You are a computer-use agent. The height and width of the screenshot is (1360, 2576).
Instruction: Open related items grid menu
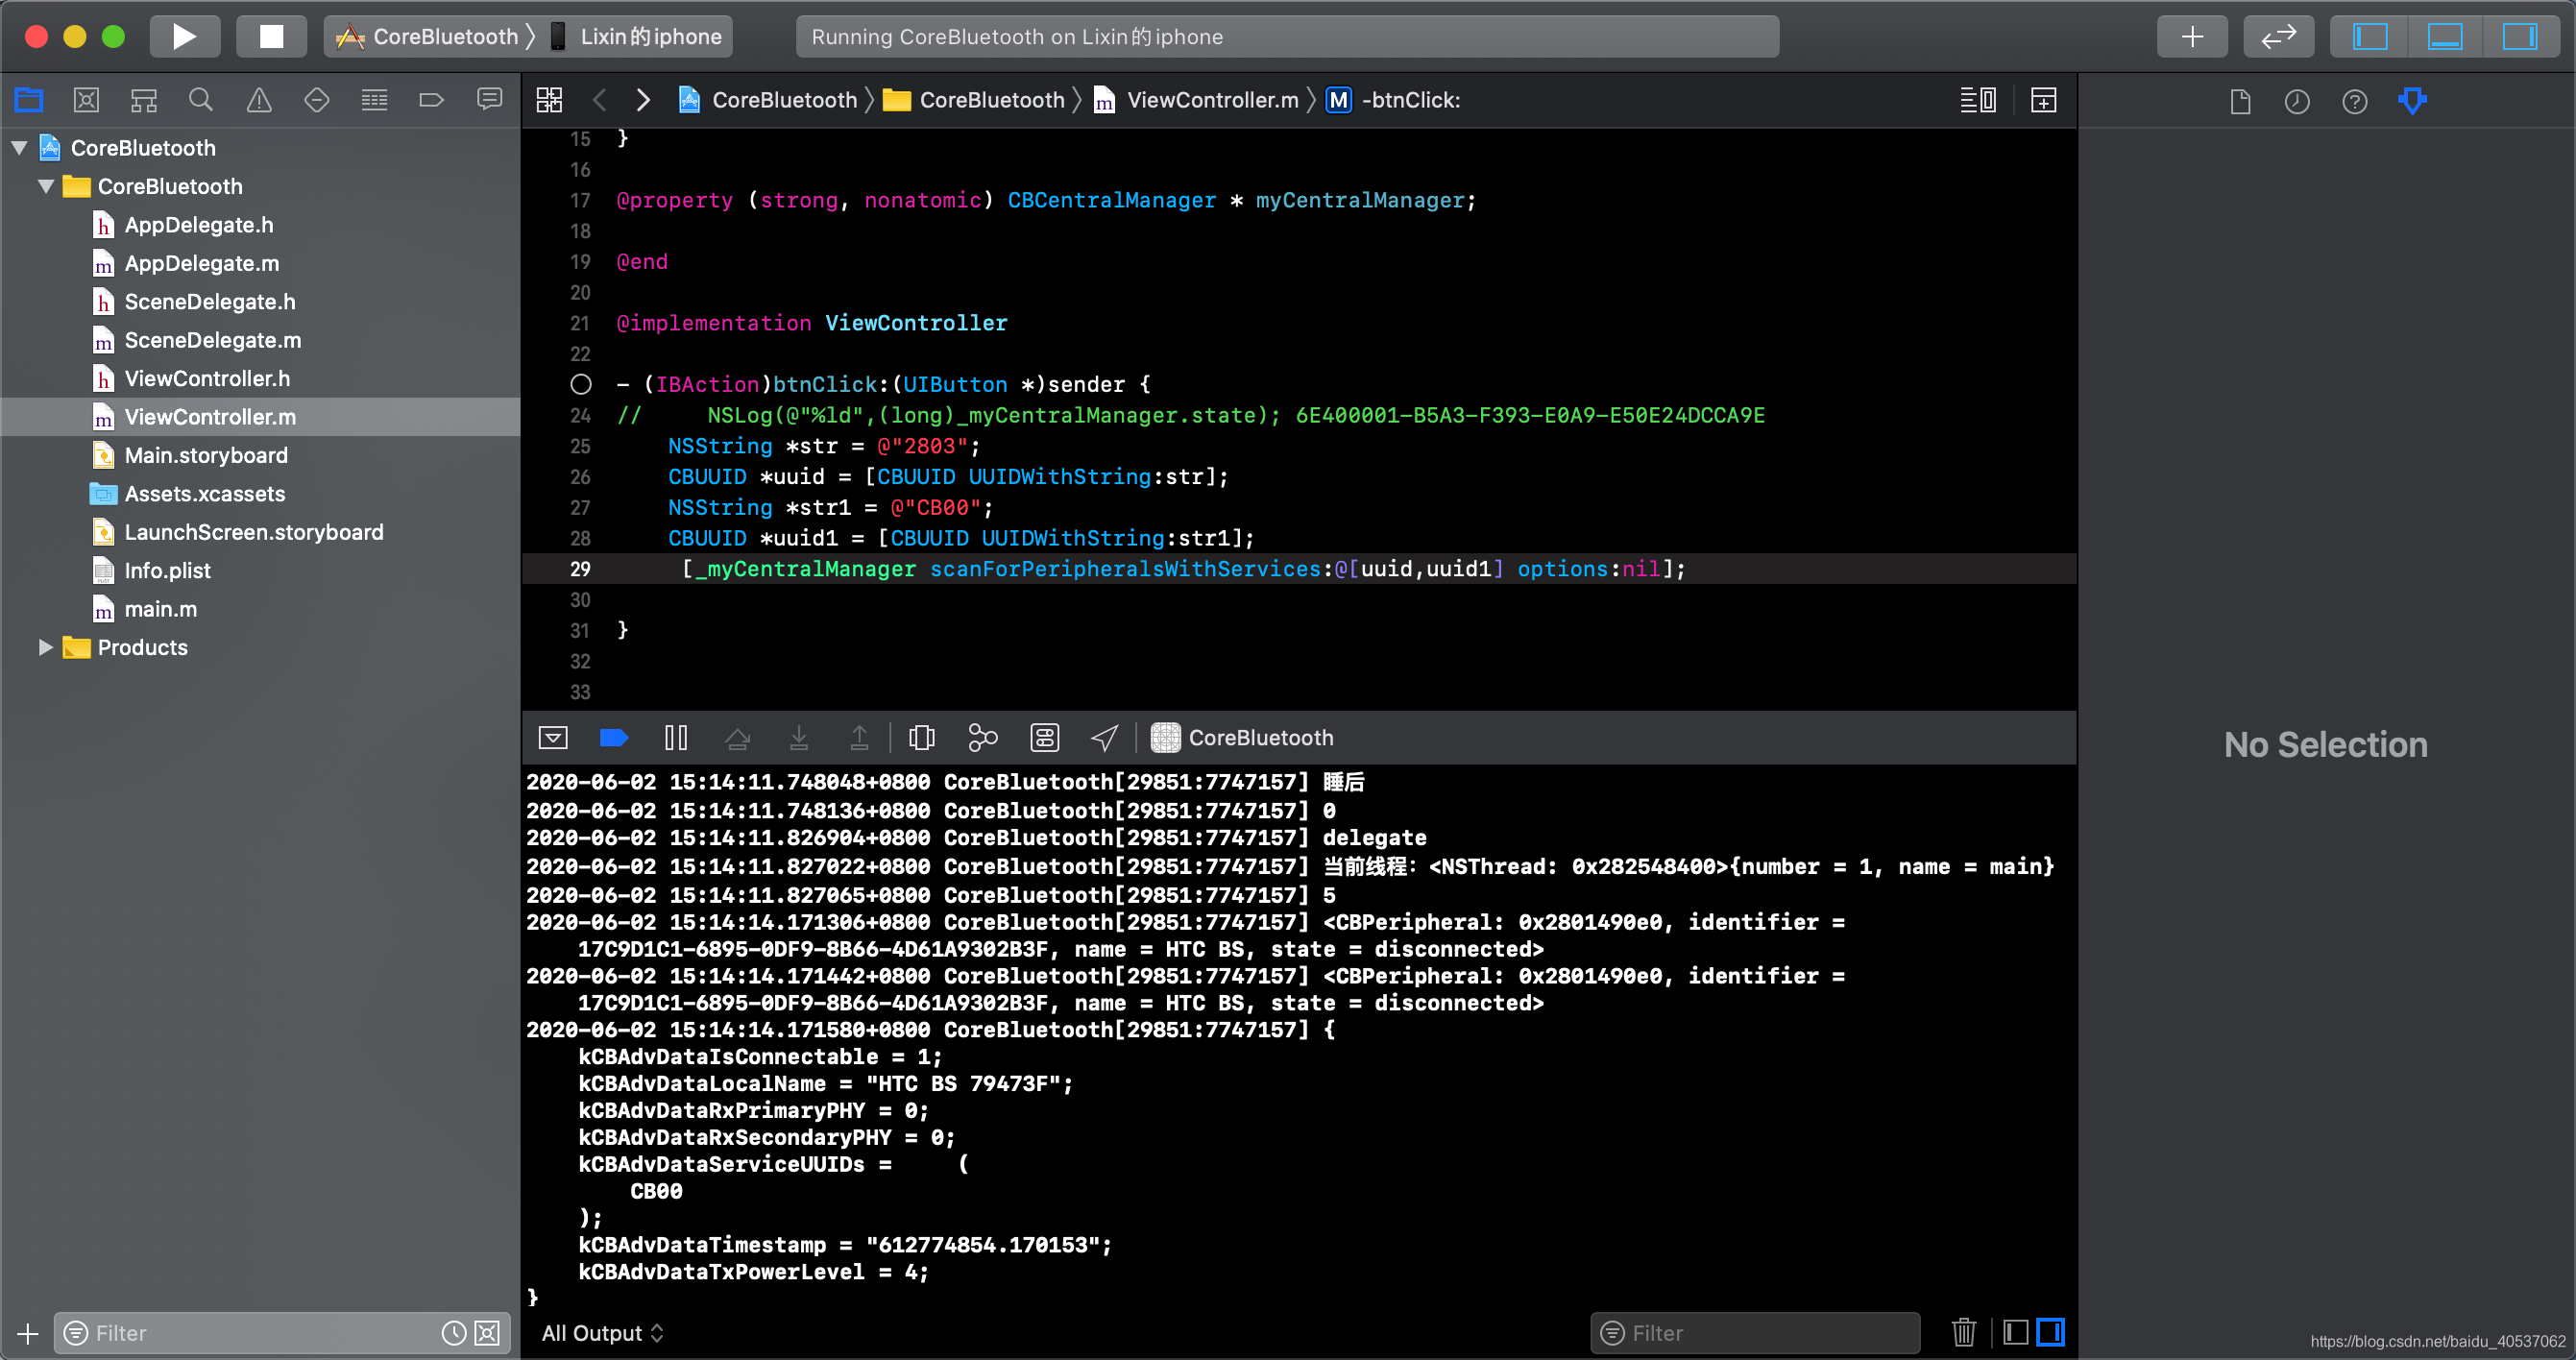tap(549, 100)
